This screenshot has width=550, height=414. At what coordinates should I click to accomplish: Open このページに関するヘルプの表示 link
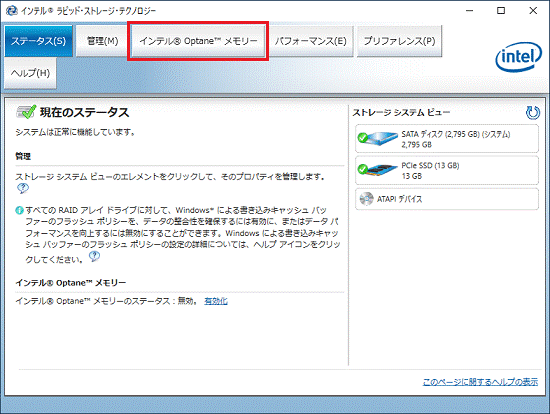click(x=480, y=381)
